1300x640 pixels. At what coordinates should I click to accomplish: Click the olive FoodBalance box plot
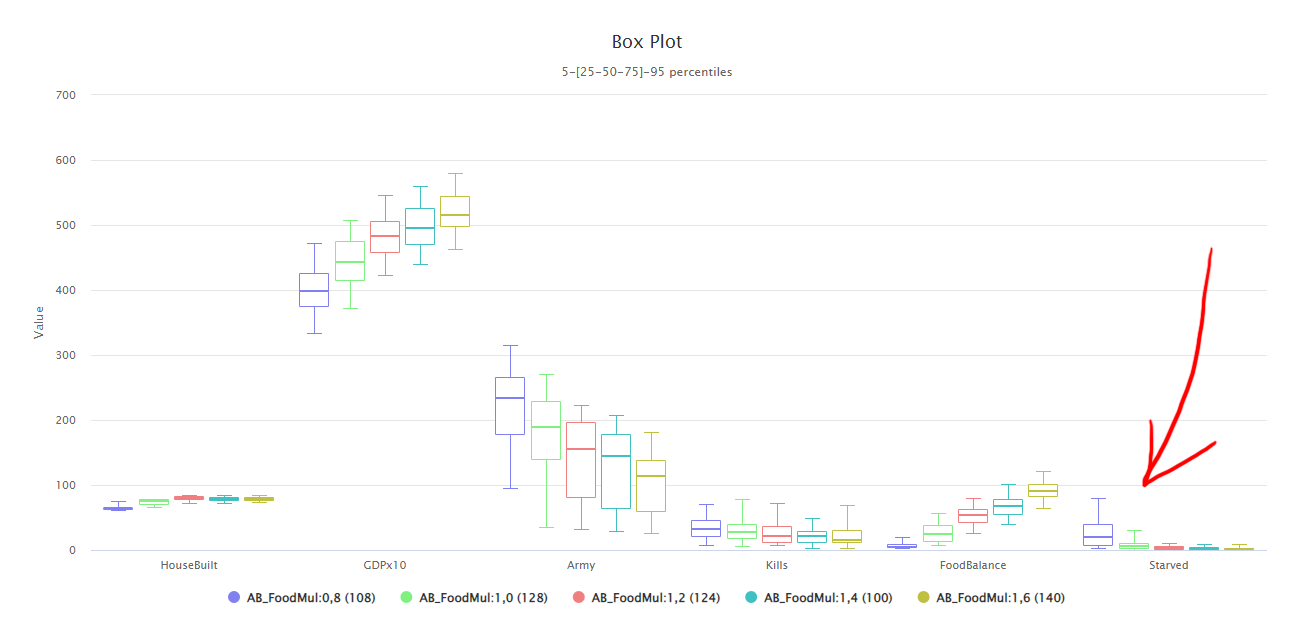(1043, 490)
